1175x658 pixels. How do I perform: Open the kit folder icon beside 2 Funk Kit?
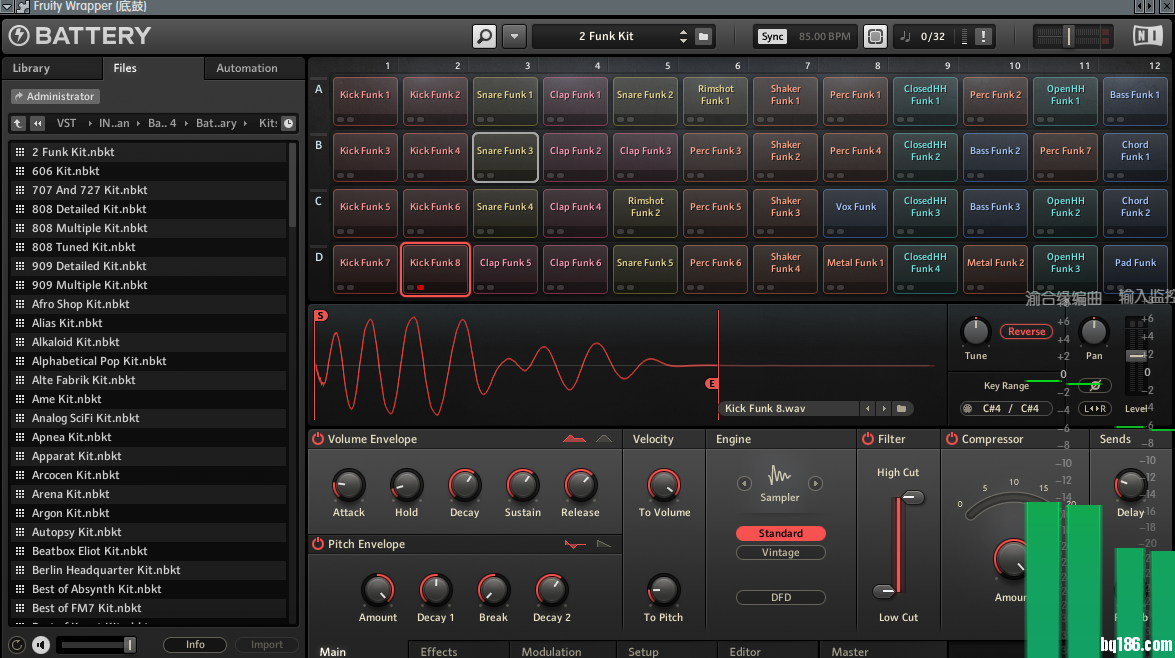point(704,36)
